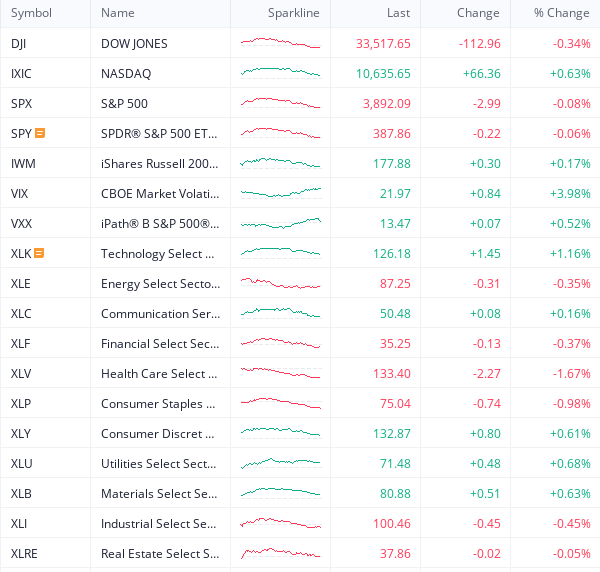600x572 pixels.
Task: Click the Health Care Select ... name
Action: tap(159, 373)
